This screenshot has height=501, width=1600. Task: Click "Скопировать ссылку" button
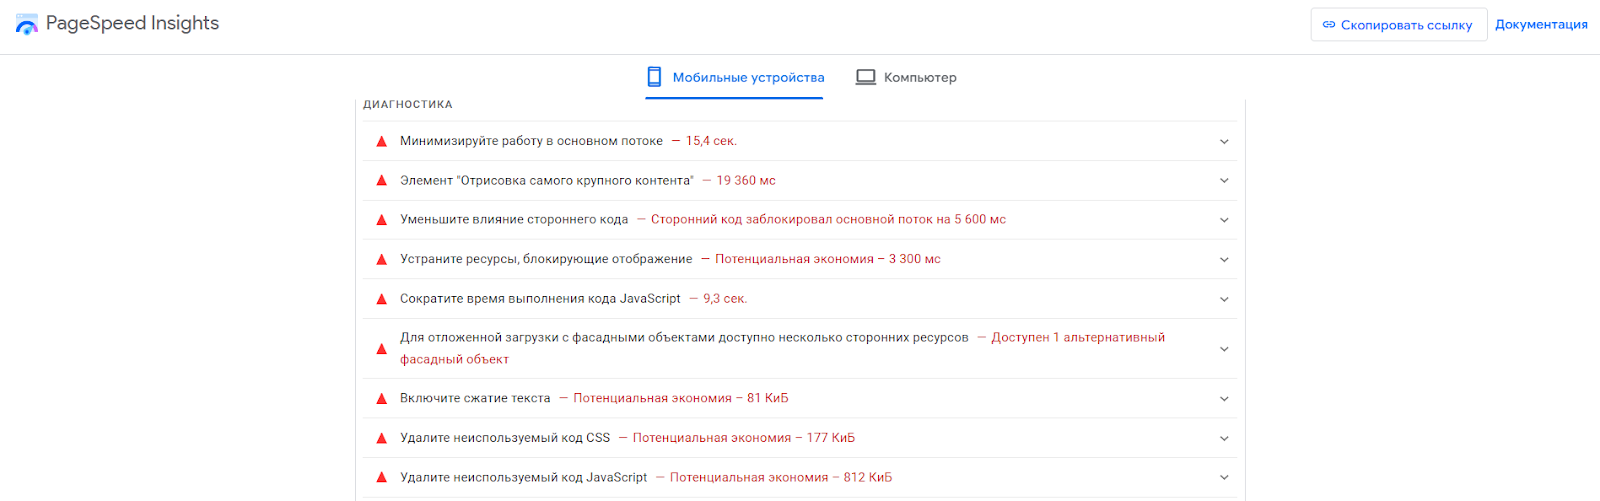1398,25
